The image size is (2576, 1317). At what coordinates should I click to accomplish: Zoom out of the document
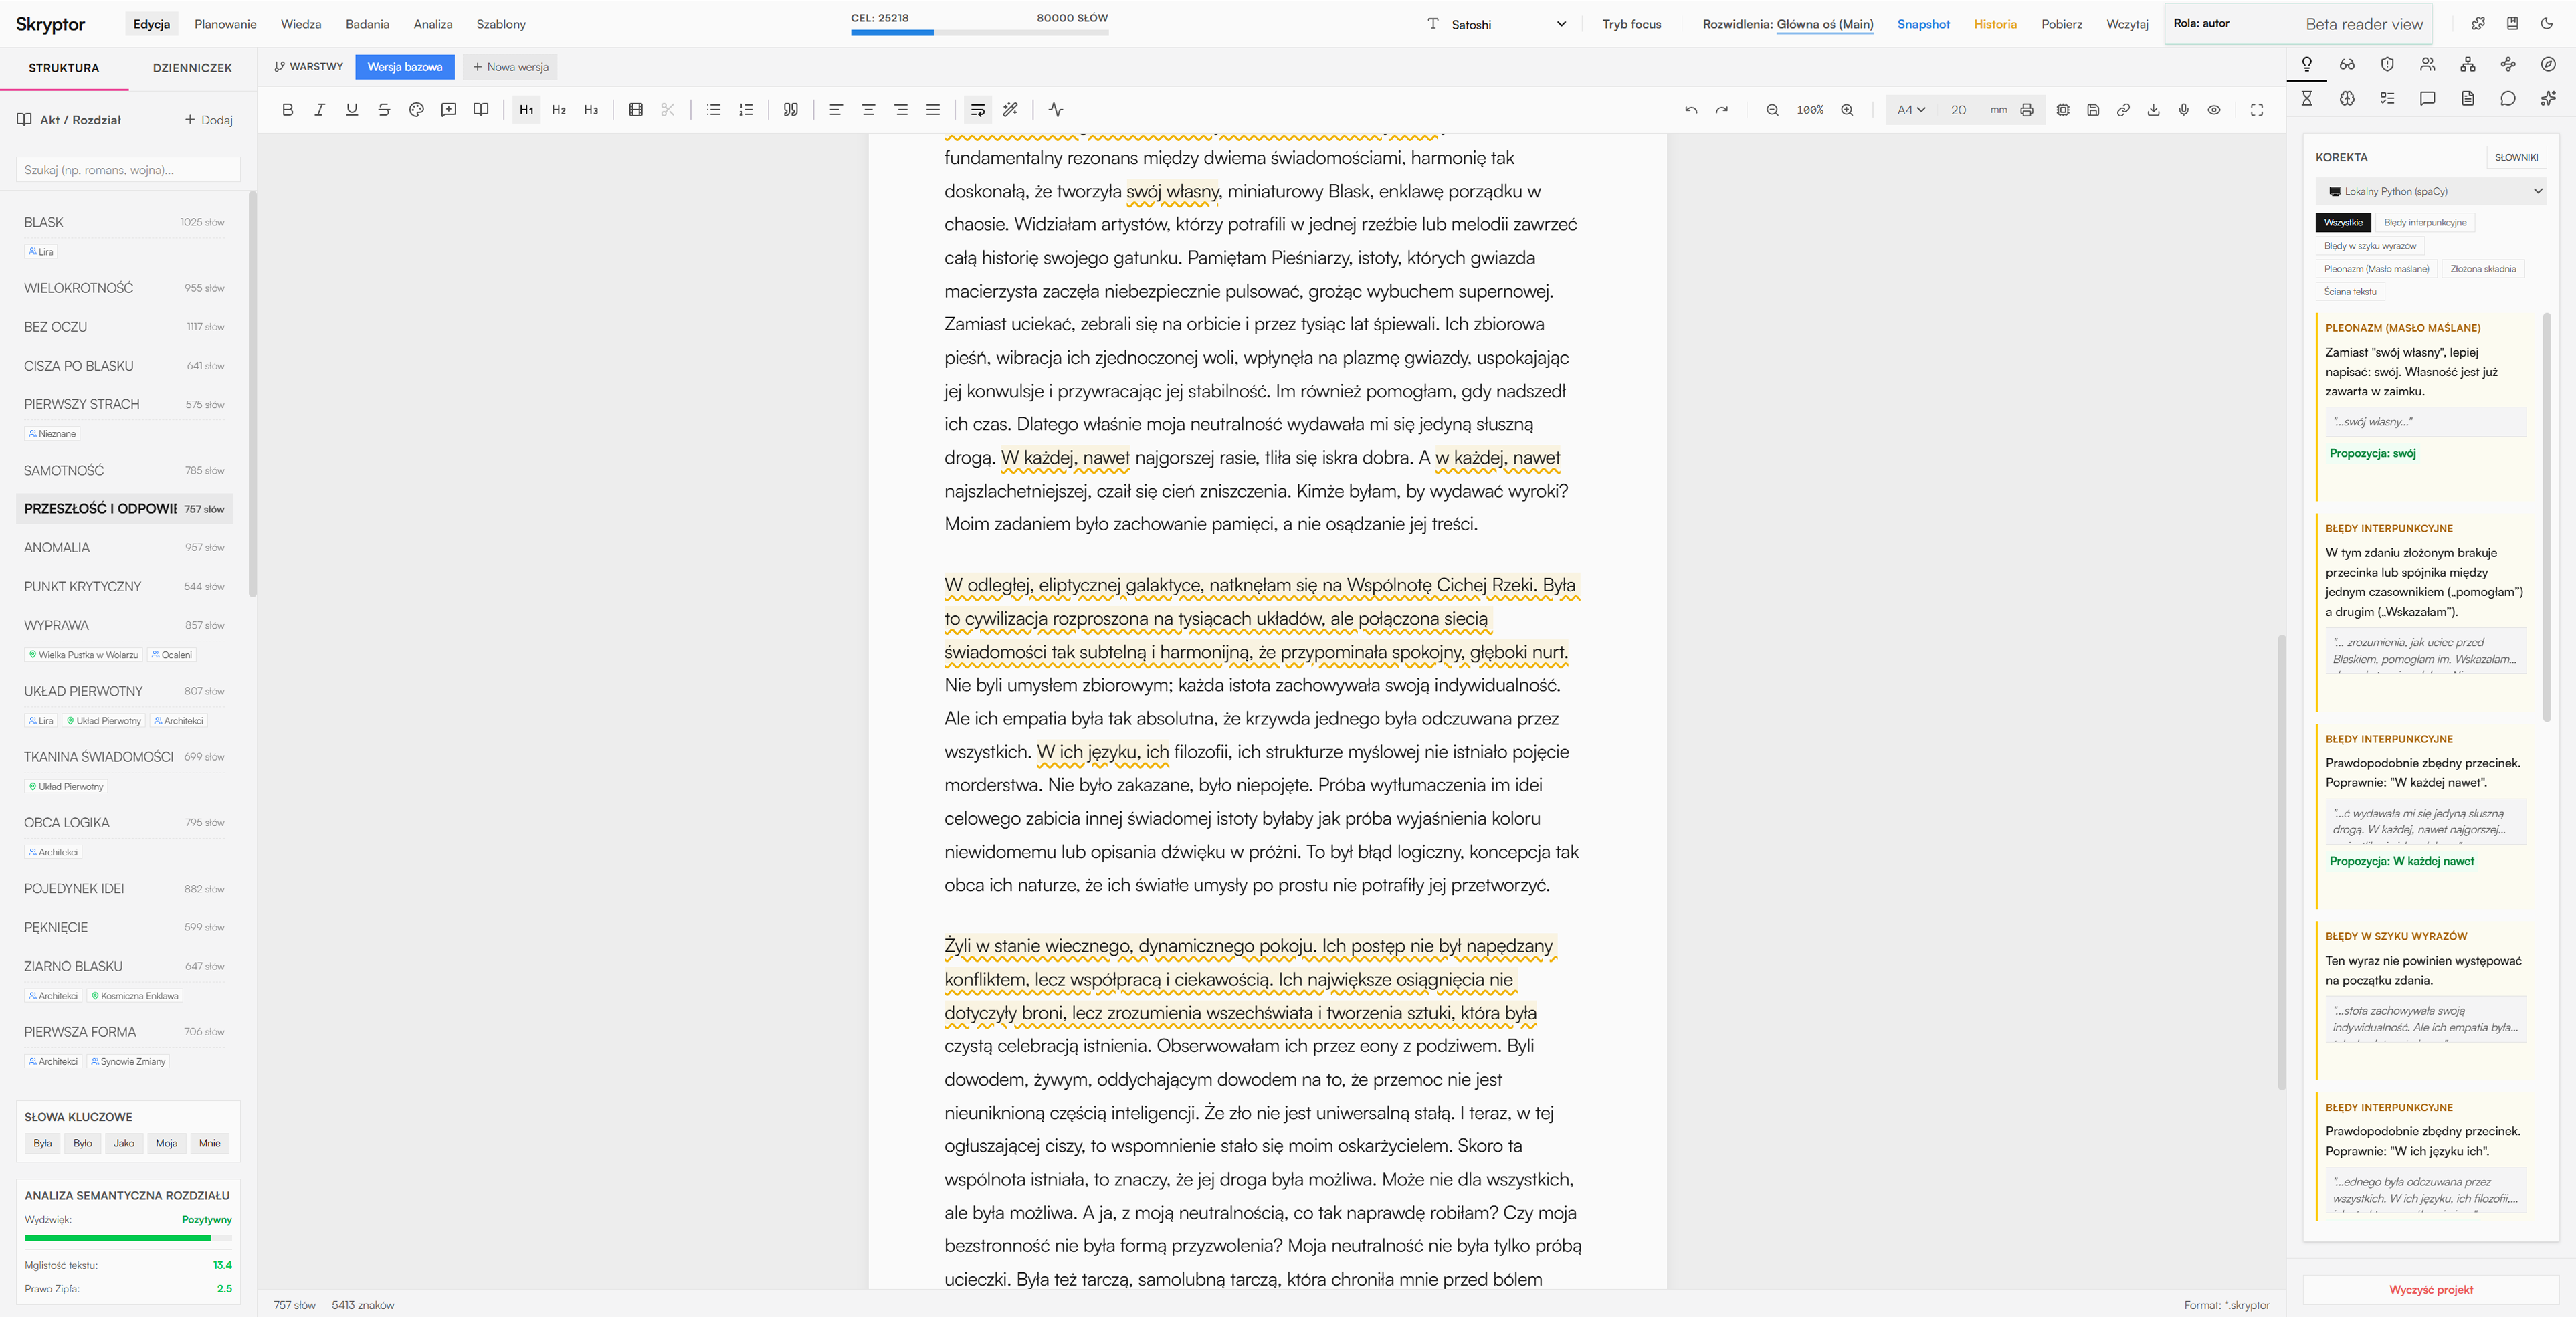[1772, 110]
